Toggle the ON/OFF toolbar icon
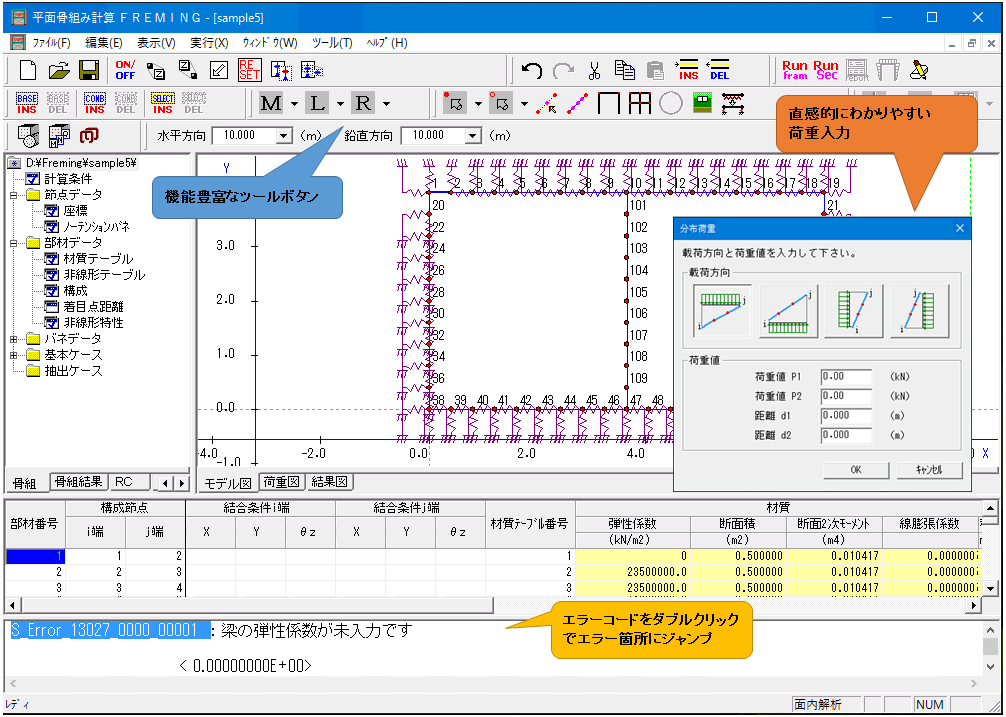Image resolution: width=1006 pixels, height=717 pixels. coord(125,70)
